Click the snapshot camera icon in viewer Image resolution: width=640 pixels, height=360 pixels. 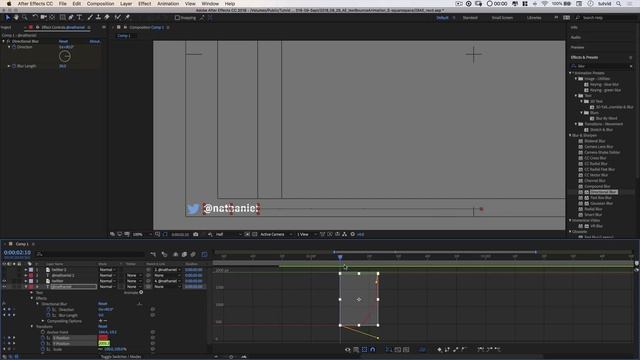196,234
